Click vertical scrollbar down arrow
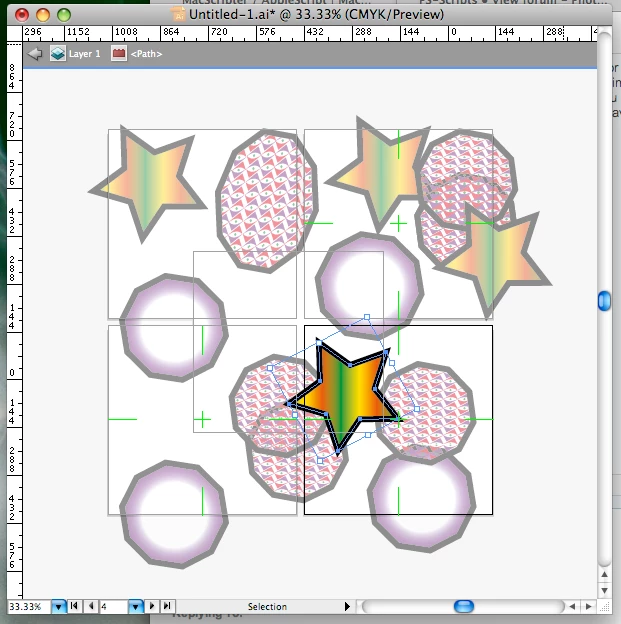 click(604, 590)
